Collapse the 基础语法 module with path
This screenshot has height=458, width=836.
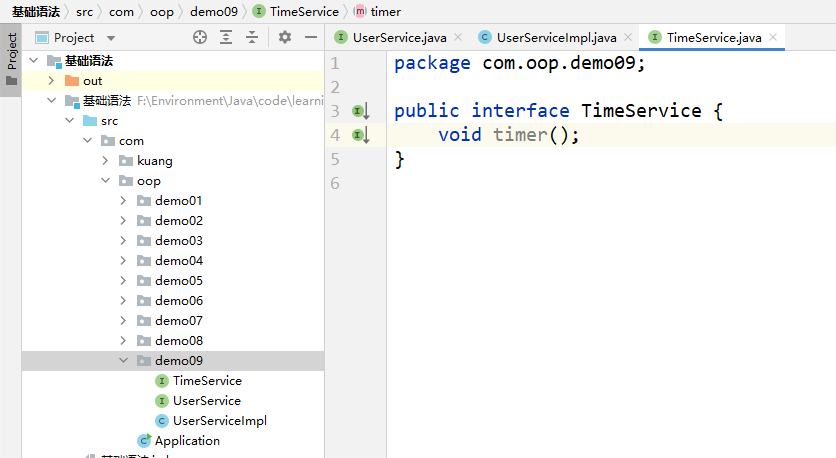click(x=52, y=100)
